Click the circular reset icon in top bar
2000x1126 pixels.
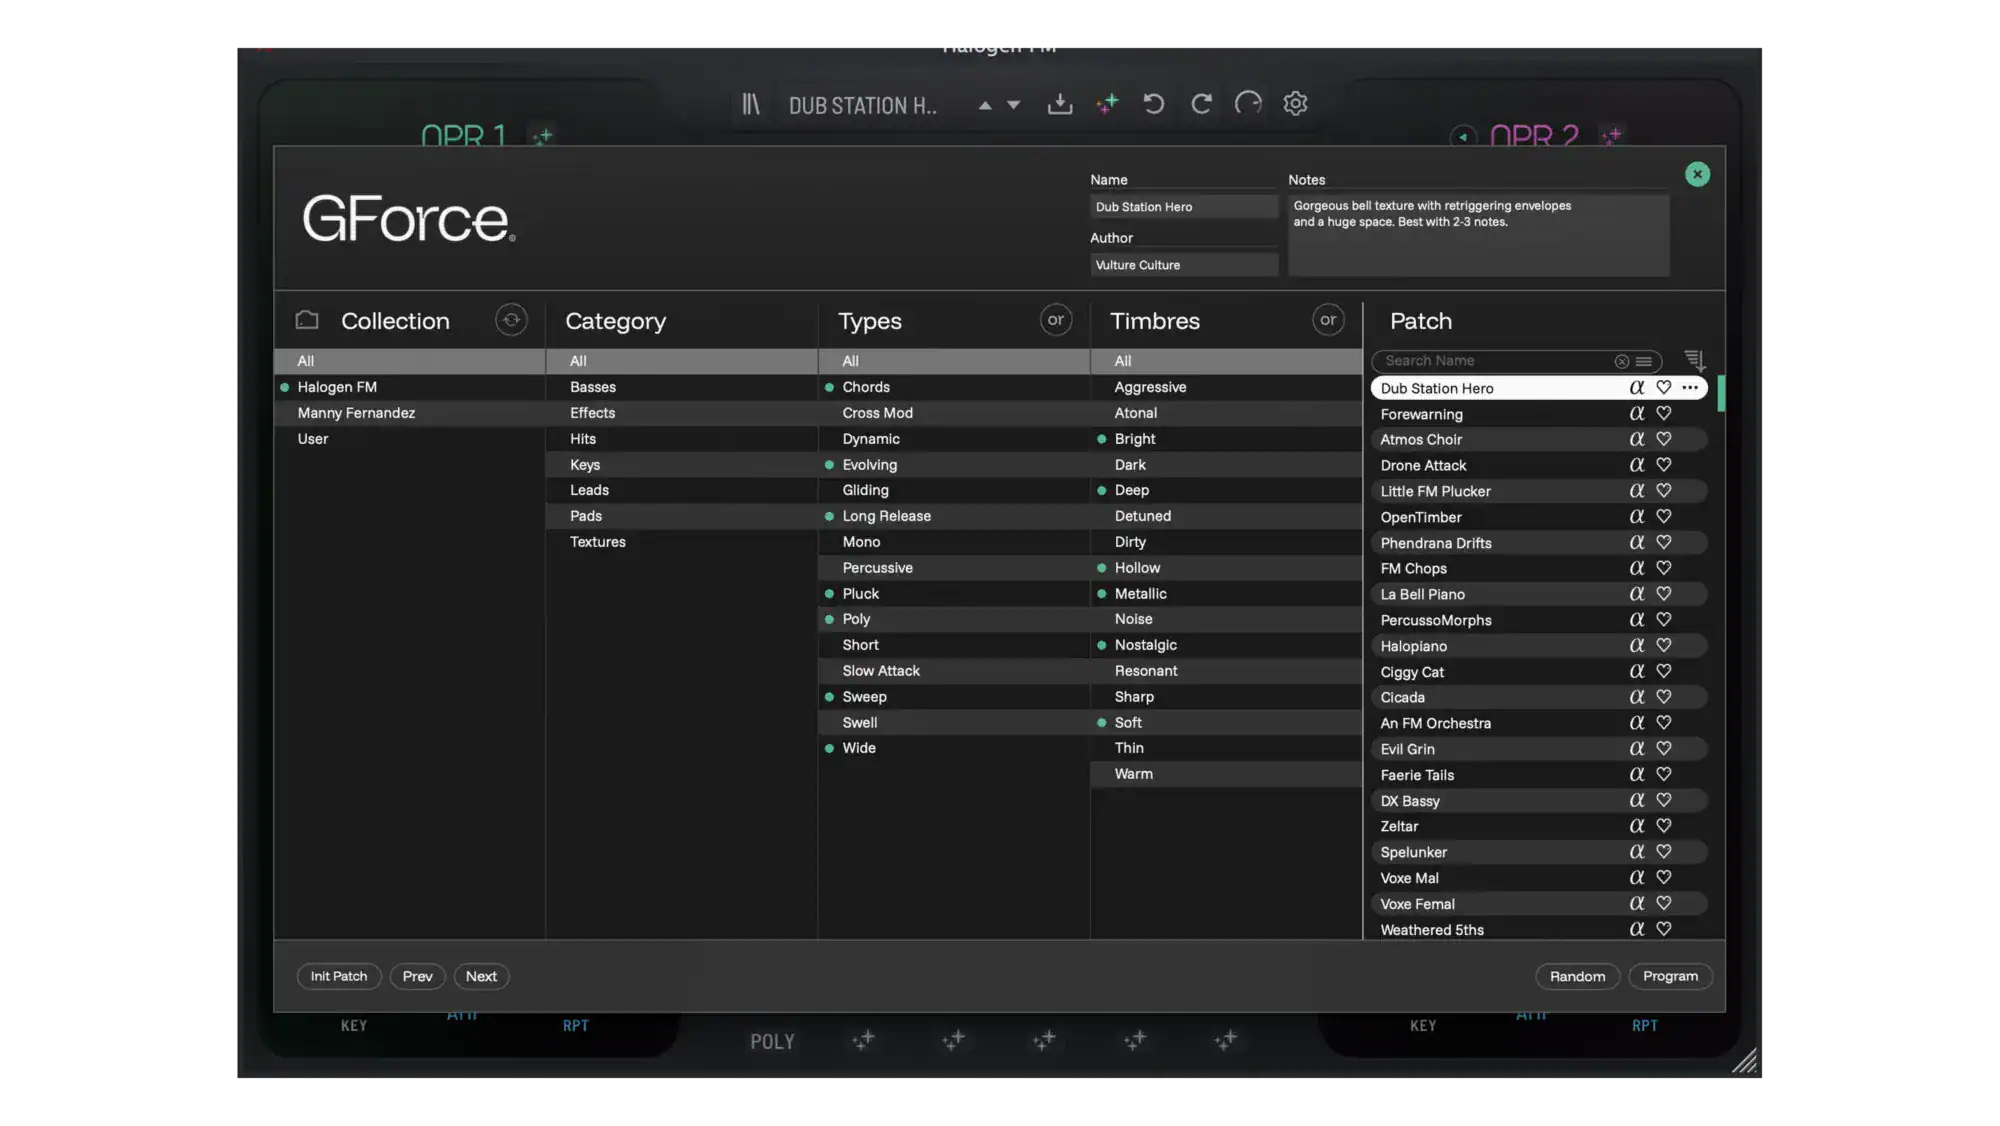point(1248,104)
